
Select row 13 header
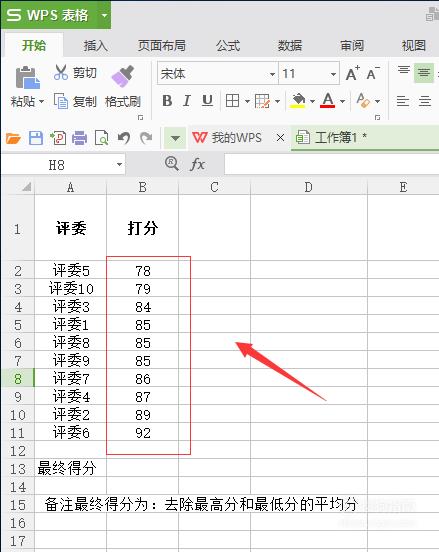point(18,469)
